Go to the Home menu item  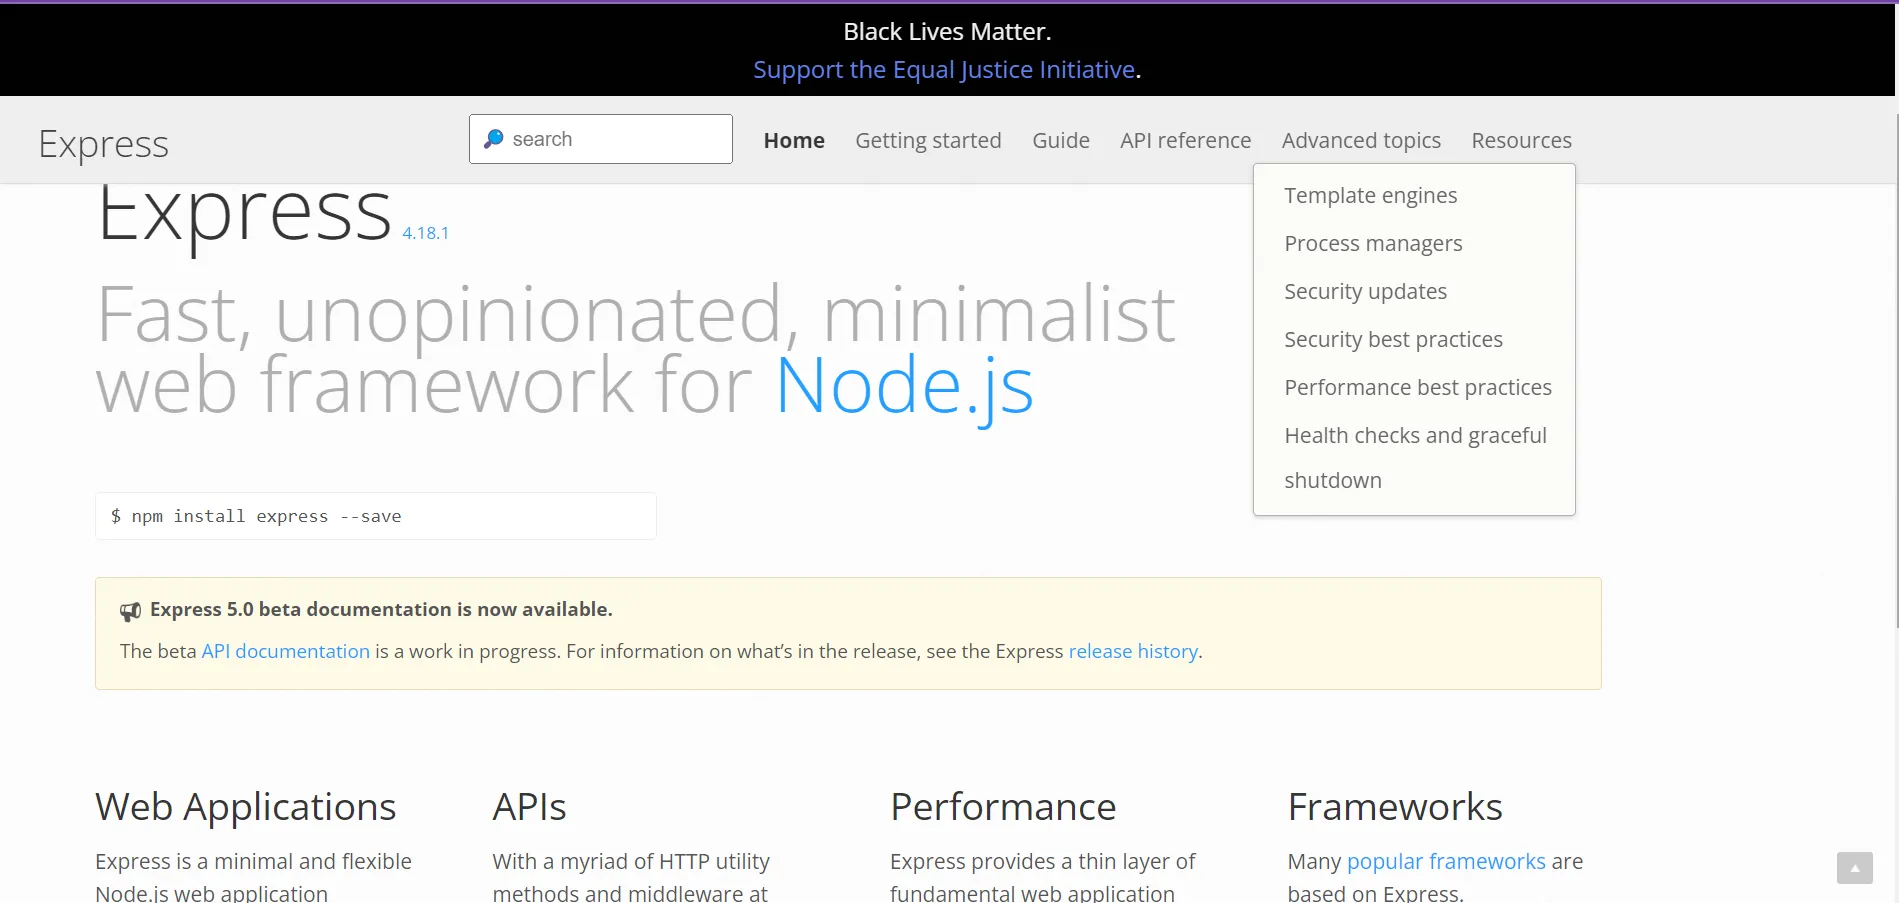794,140
